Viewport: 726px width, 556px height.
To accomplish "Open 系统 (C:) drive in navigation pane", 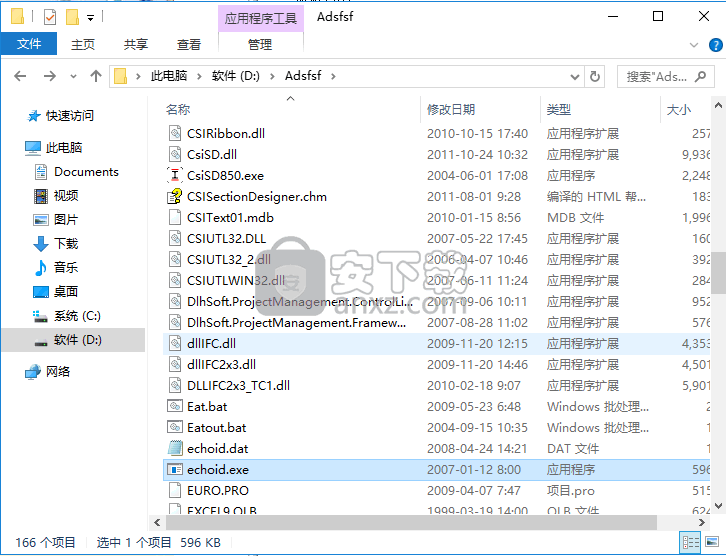I will (77, 316).
